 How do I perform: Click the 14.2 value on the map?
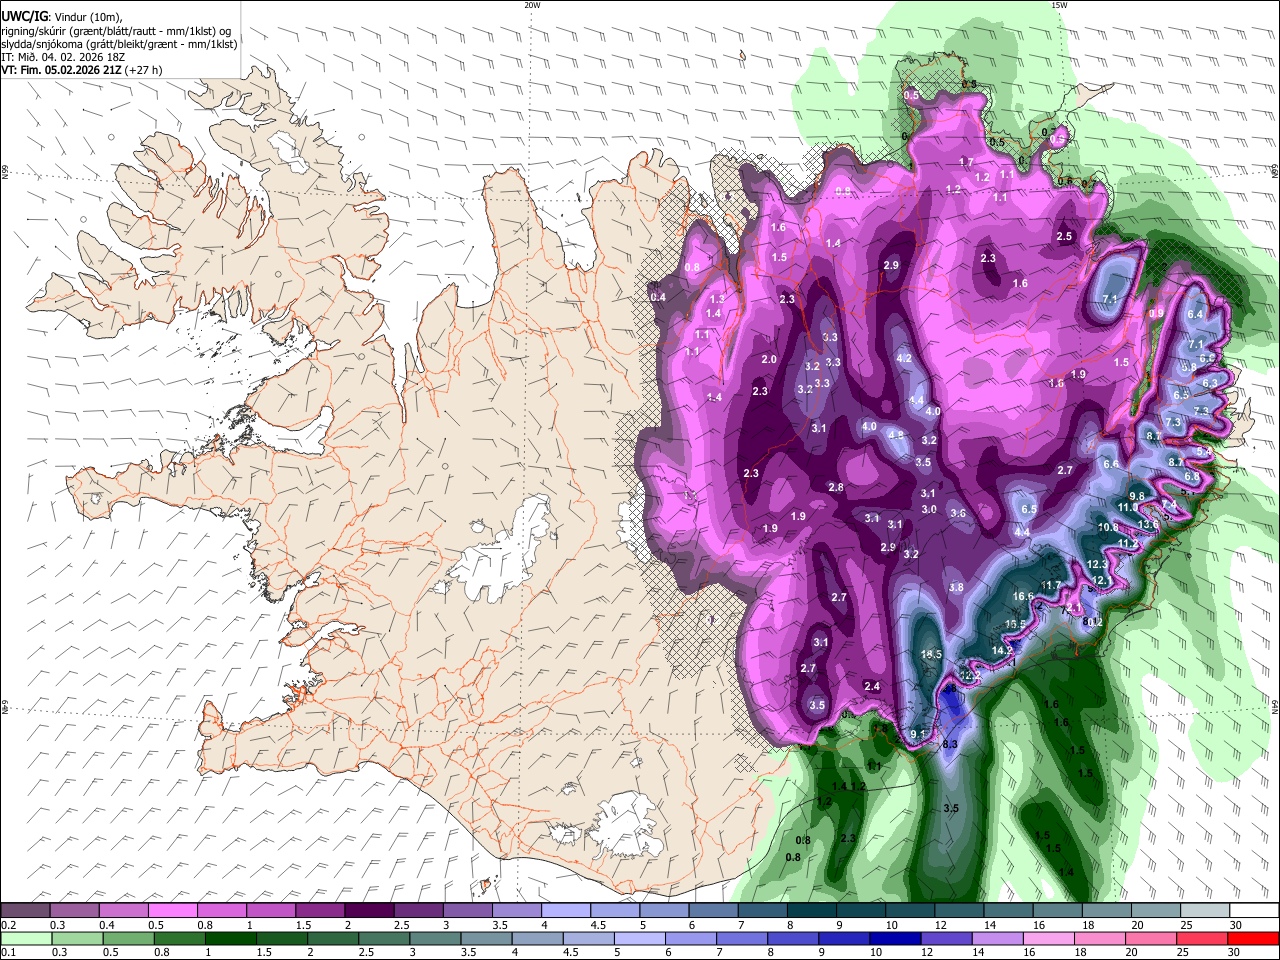point(1002,651)
